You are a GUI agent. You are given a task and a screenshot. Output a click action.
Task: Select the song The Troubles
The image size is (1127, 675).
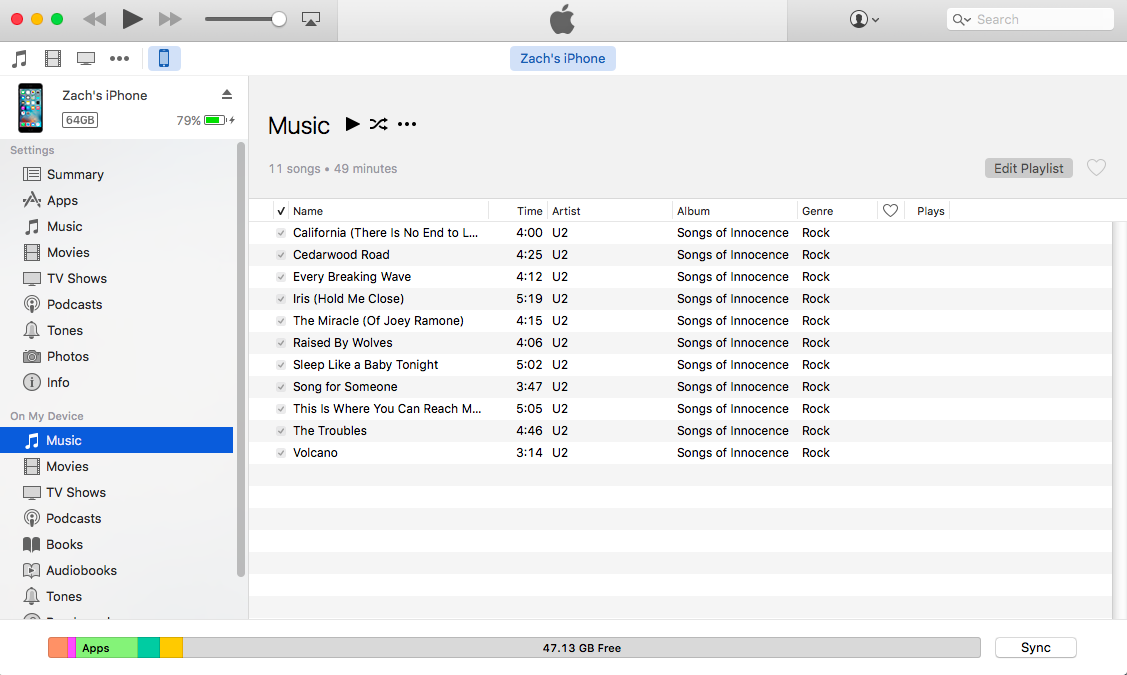pyautogui.click(x=680, y=431)
